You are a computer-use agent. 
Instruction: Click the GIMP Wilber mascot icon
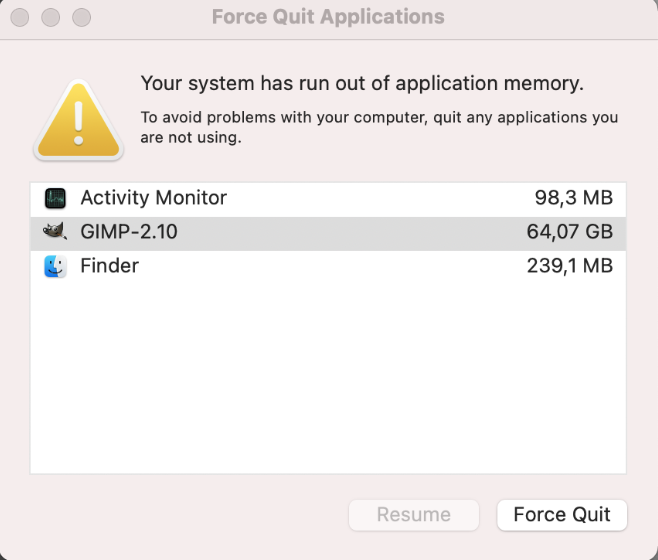(x=55, y=232)
